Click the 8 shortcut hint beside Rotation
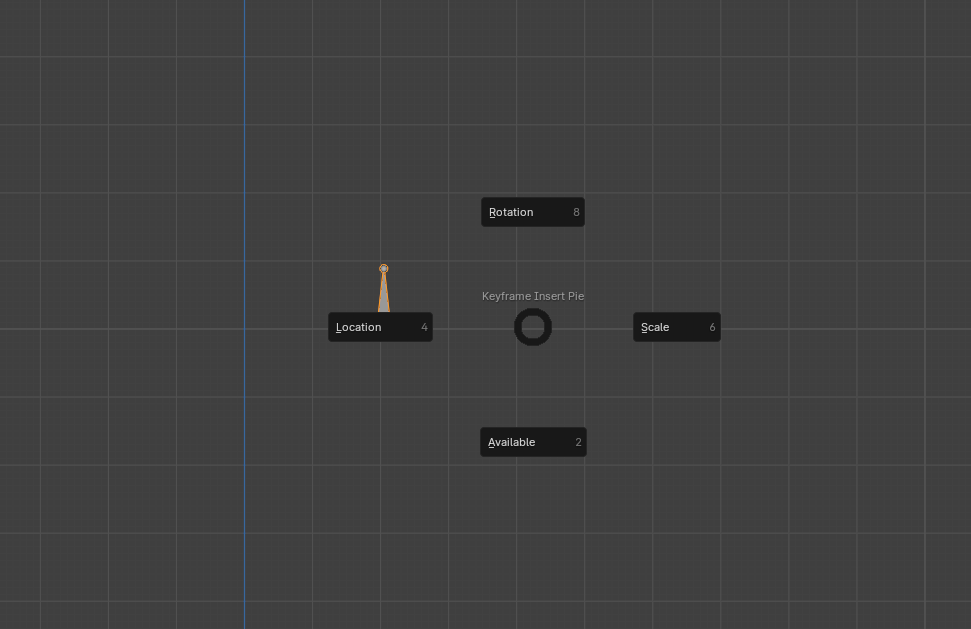Image resolution: width=971 pixels, height=629 pixels. (x=576, y=212)
